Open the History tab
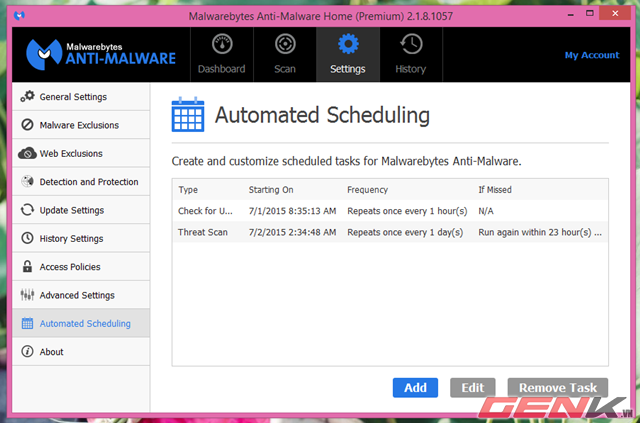The height and width of the screenshot is (423, 640). pos(411,54)
